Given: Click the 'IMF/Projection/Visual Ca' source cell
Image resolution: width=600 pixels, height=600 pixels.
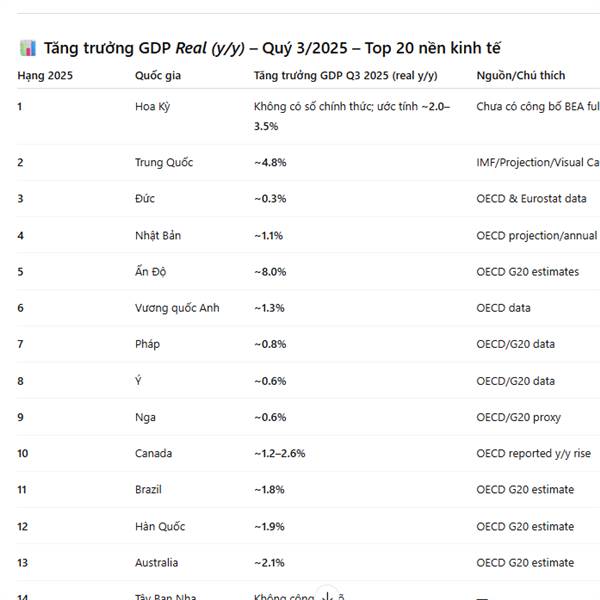Looking at the screenshot, I should coord(537,162).
